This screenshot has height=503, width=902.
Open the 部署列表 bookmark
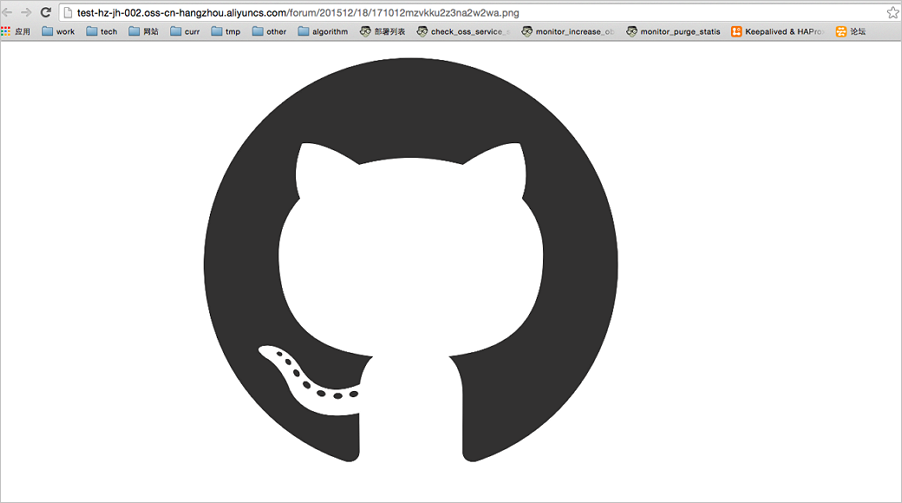pyautogui.click(x=383, y=32)
